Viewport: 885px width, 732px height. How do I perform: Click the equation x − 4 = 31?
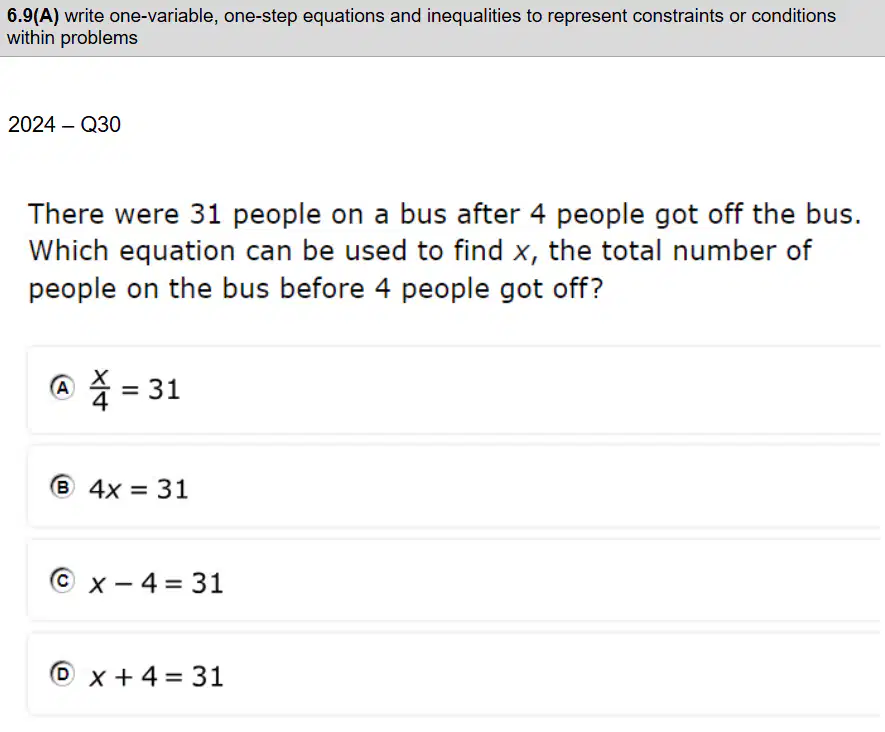(x=156, y=583)
